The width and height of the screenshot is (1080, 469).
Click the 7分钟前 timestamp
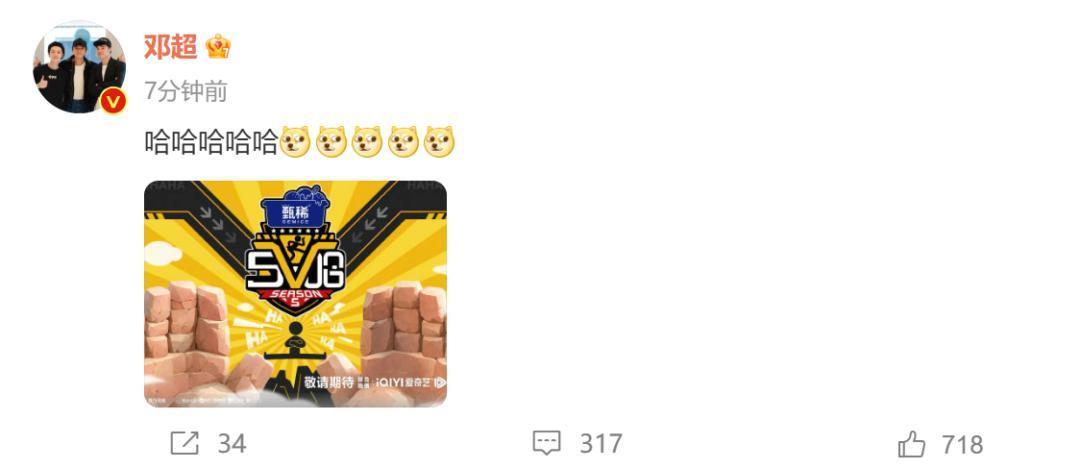pyautogui.click(x=186, y=92)
